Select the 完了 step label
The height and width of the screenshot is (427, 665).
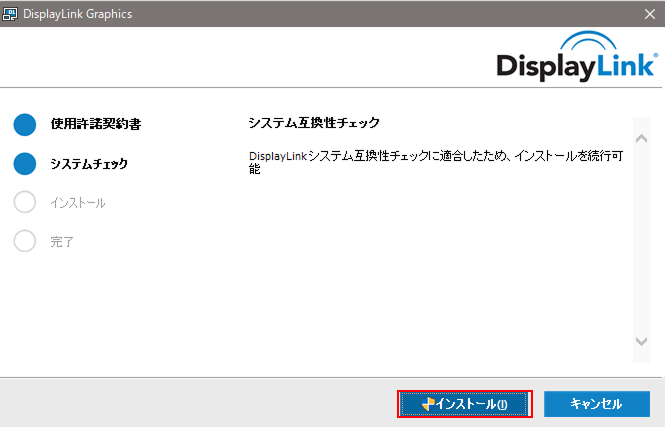62,242
